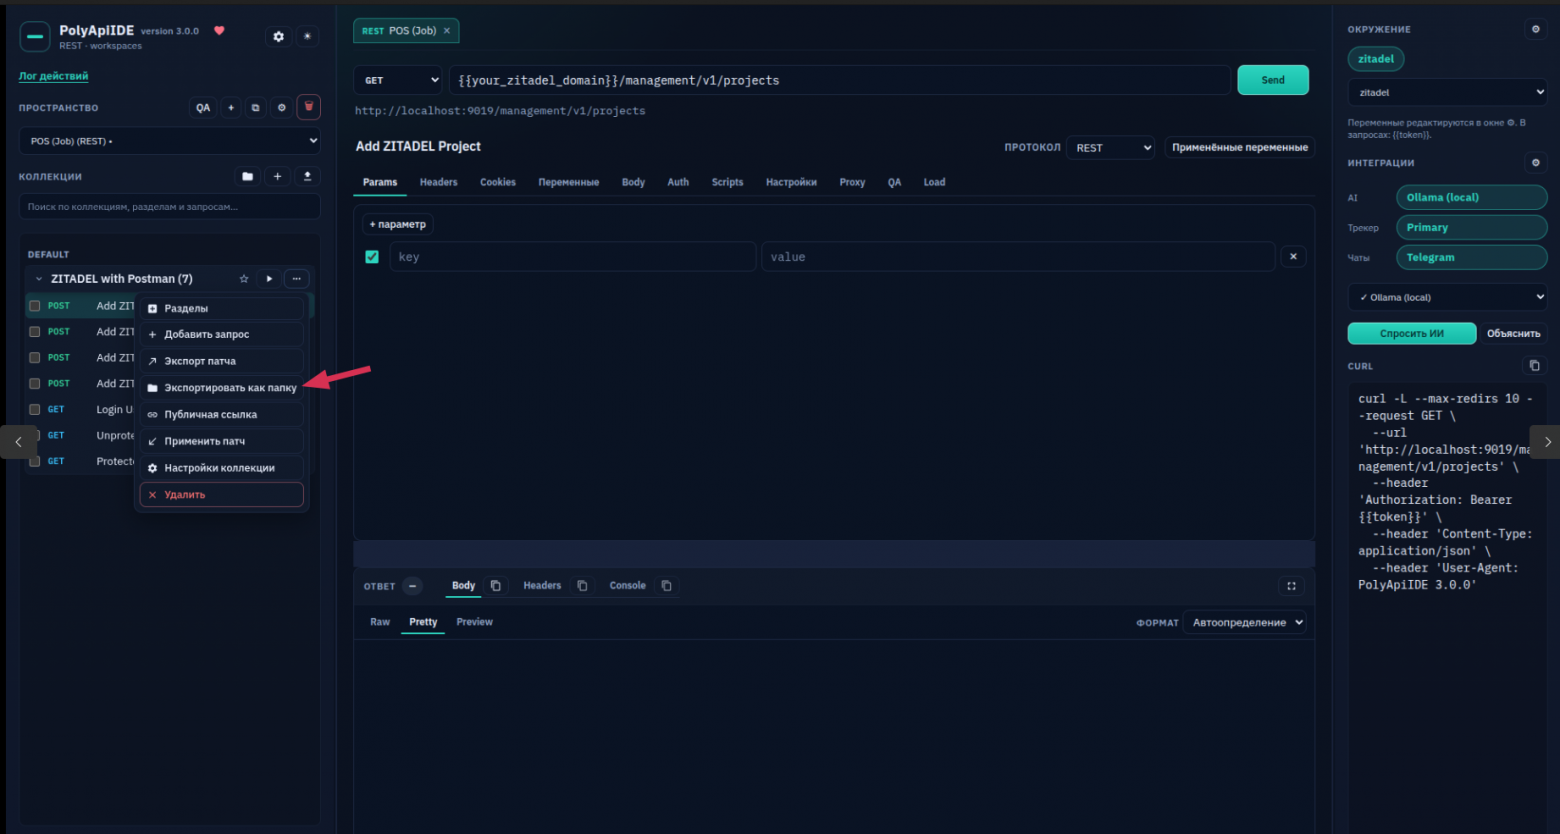Screen dimensions: 1560x834
Task: Click into the collections search field
Action: pos(169,207)
